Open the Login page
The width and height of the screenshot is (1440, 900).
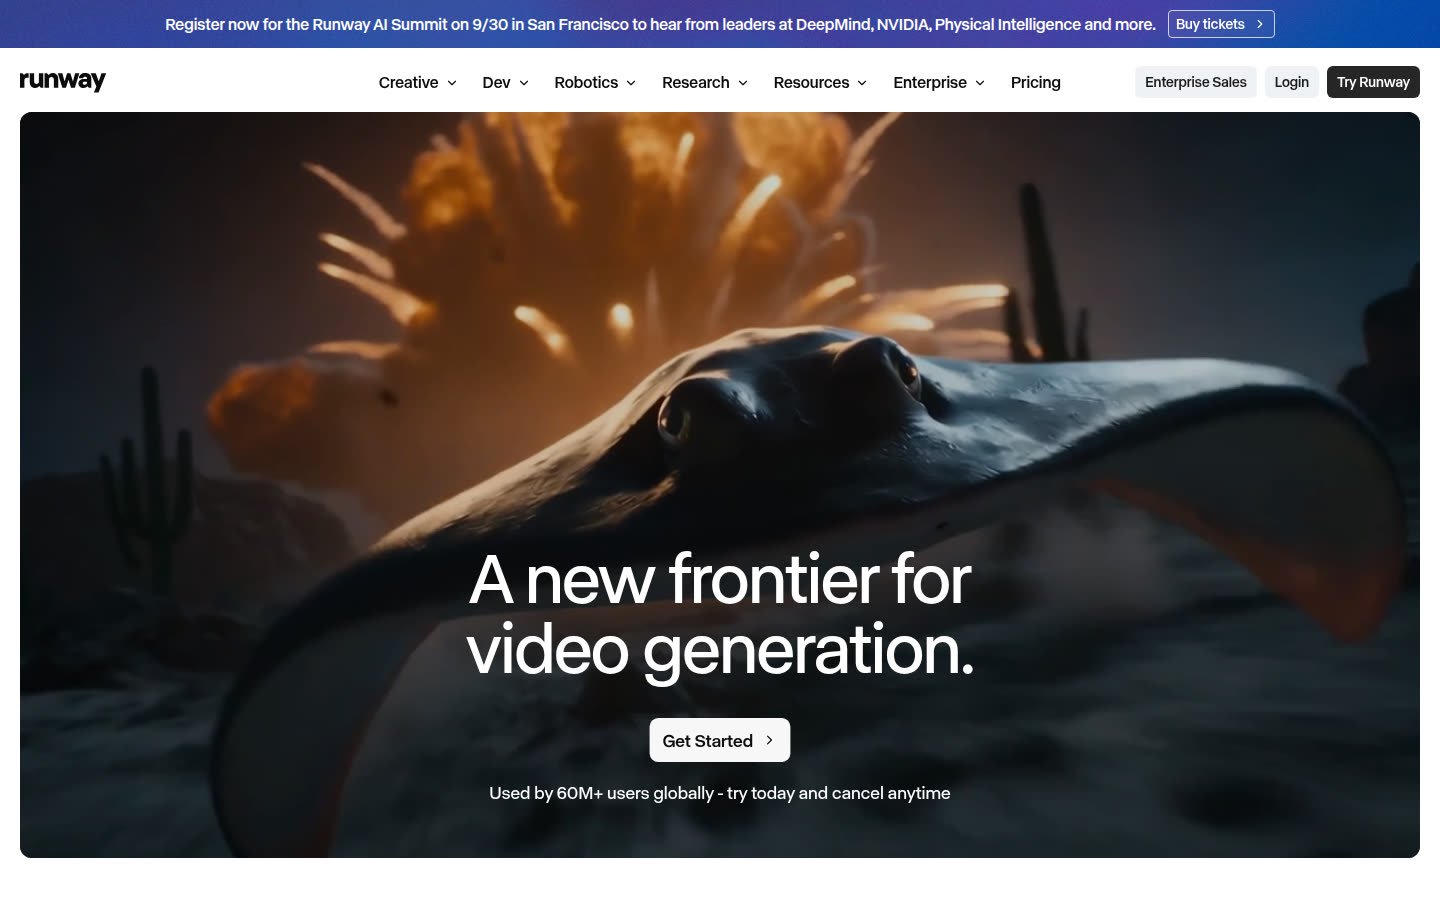[x=1291, y=82]
